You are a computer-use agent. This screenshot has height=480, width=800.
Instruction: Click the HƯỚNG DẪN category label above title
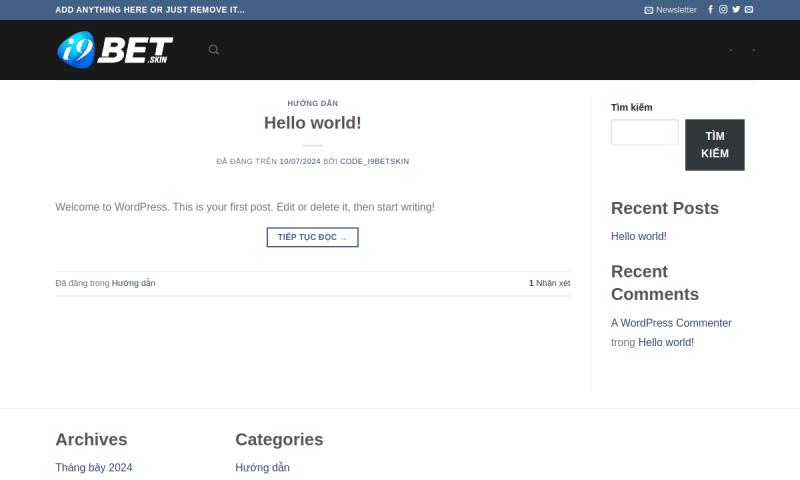pyautogui.click(x=312, y=103)
